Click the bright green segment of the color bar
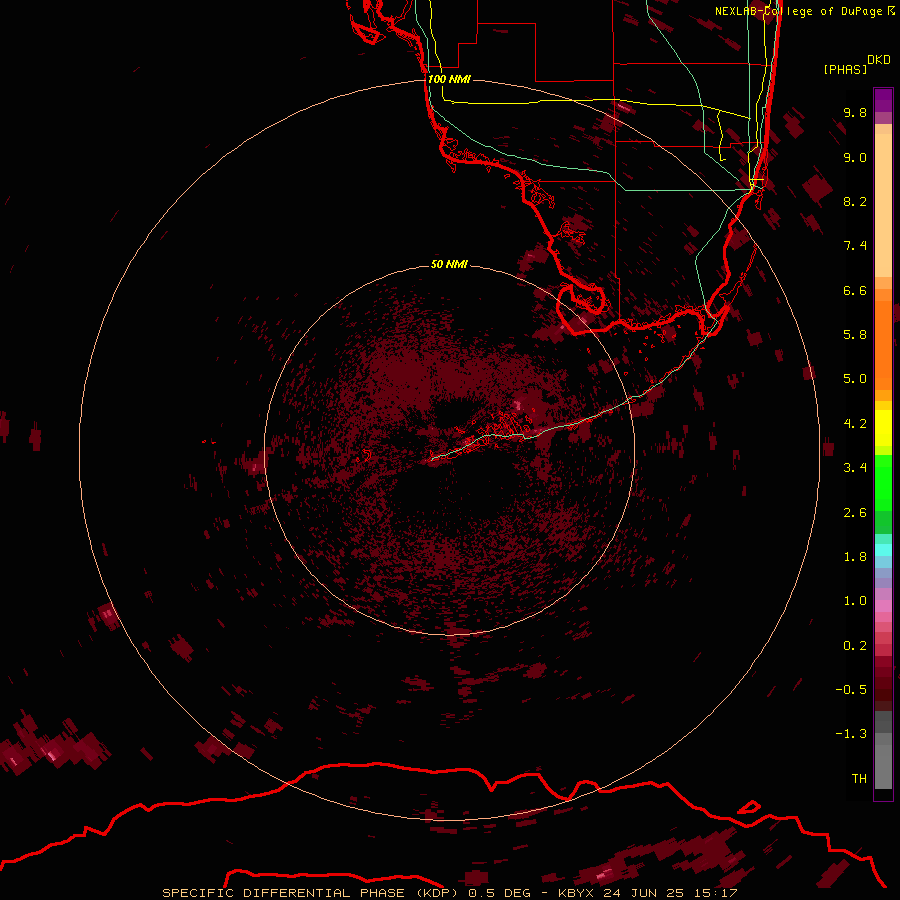This screenshot has width=900, height=900. click(x=883, y=483)
